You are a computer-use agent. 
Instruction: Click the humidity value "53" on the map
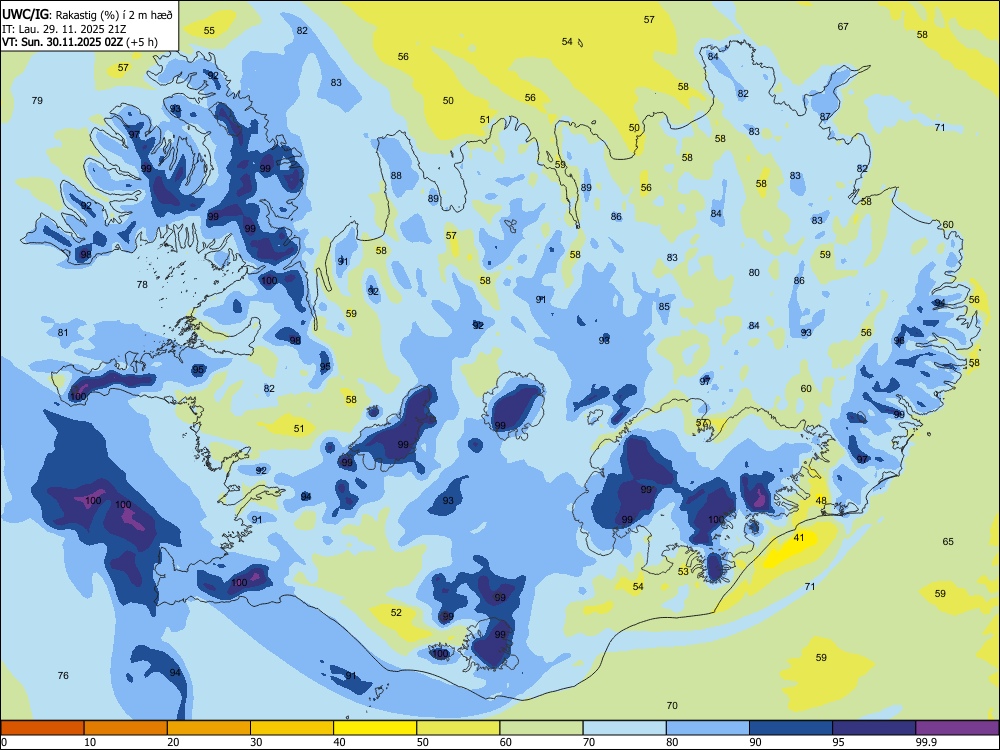[683, 571]
